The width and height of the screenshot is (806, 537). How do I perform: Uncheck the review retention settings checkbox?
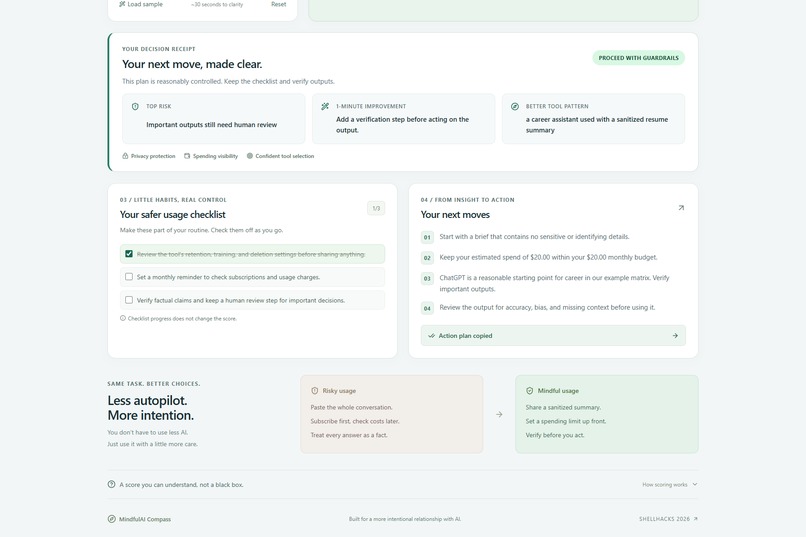click(x=129, y=254)
